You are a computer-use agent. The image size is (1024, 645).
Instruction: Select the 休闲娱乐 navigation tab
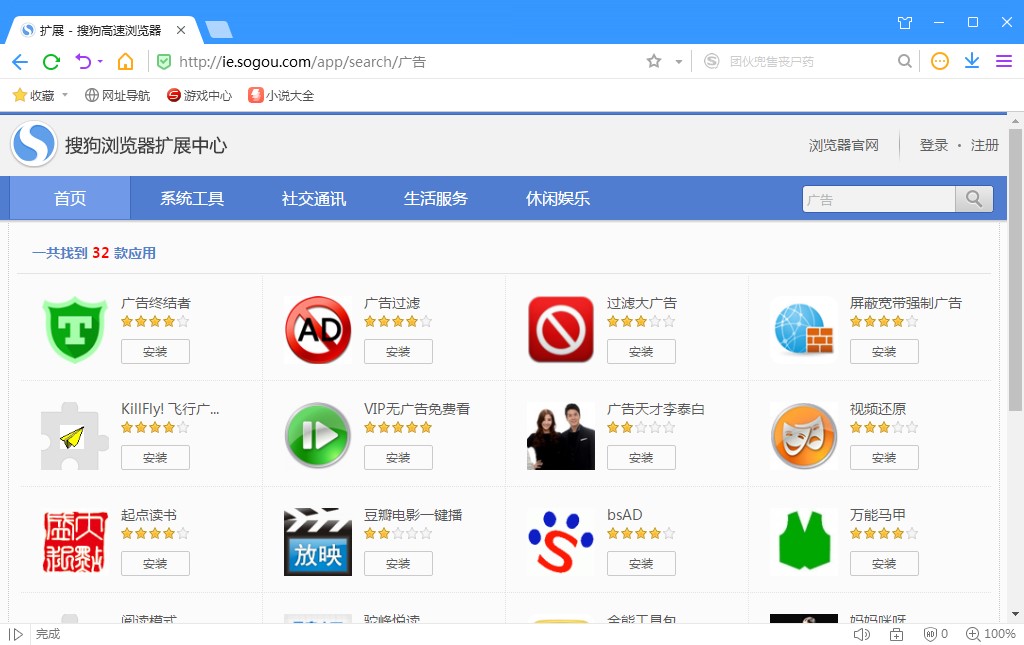[x=558, y=198]
